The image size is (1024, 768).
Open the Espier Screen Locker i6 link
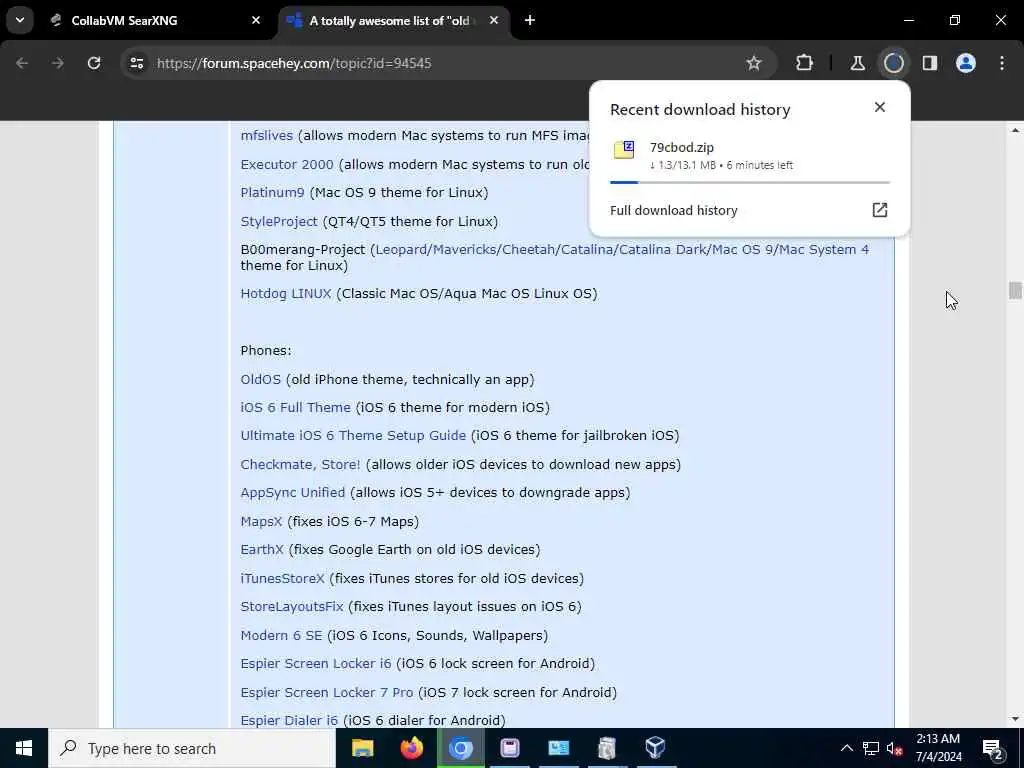pos(316,664)
